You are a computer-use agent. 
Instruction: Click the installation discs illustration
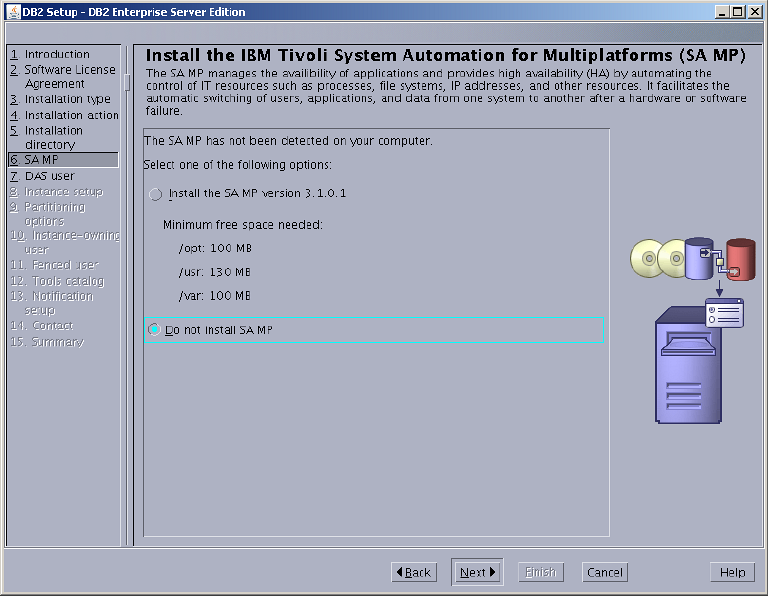[657, 258]
